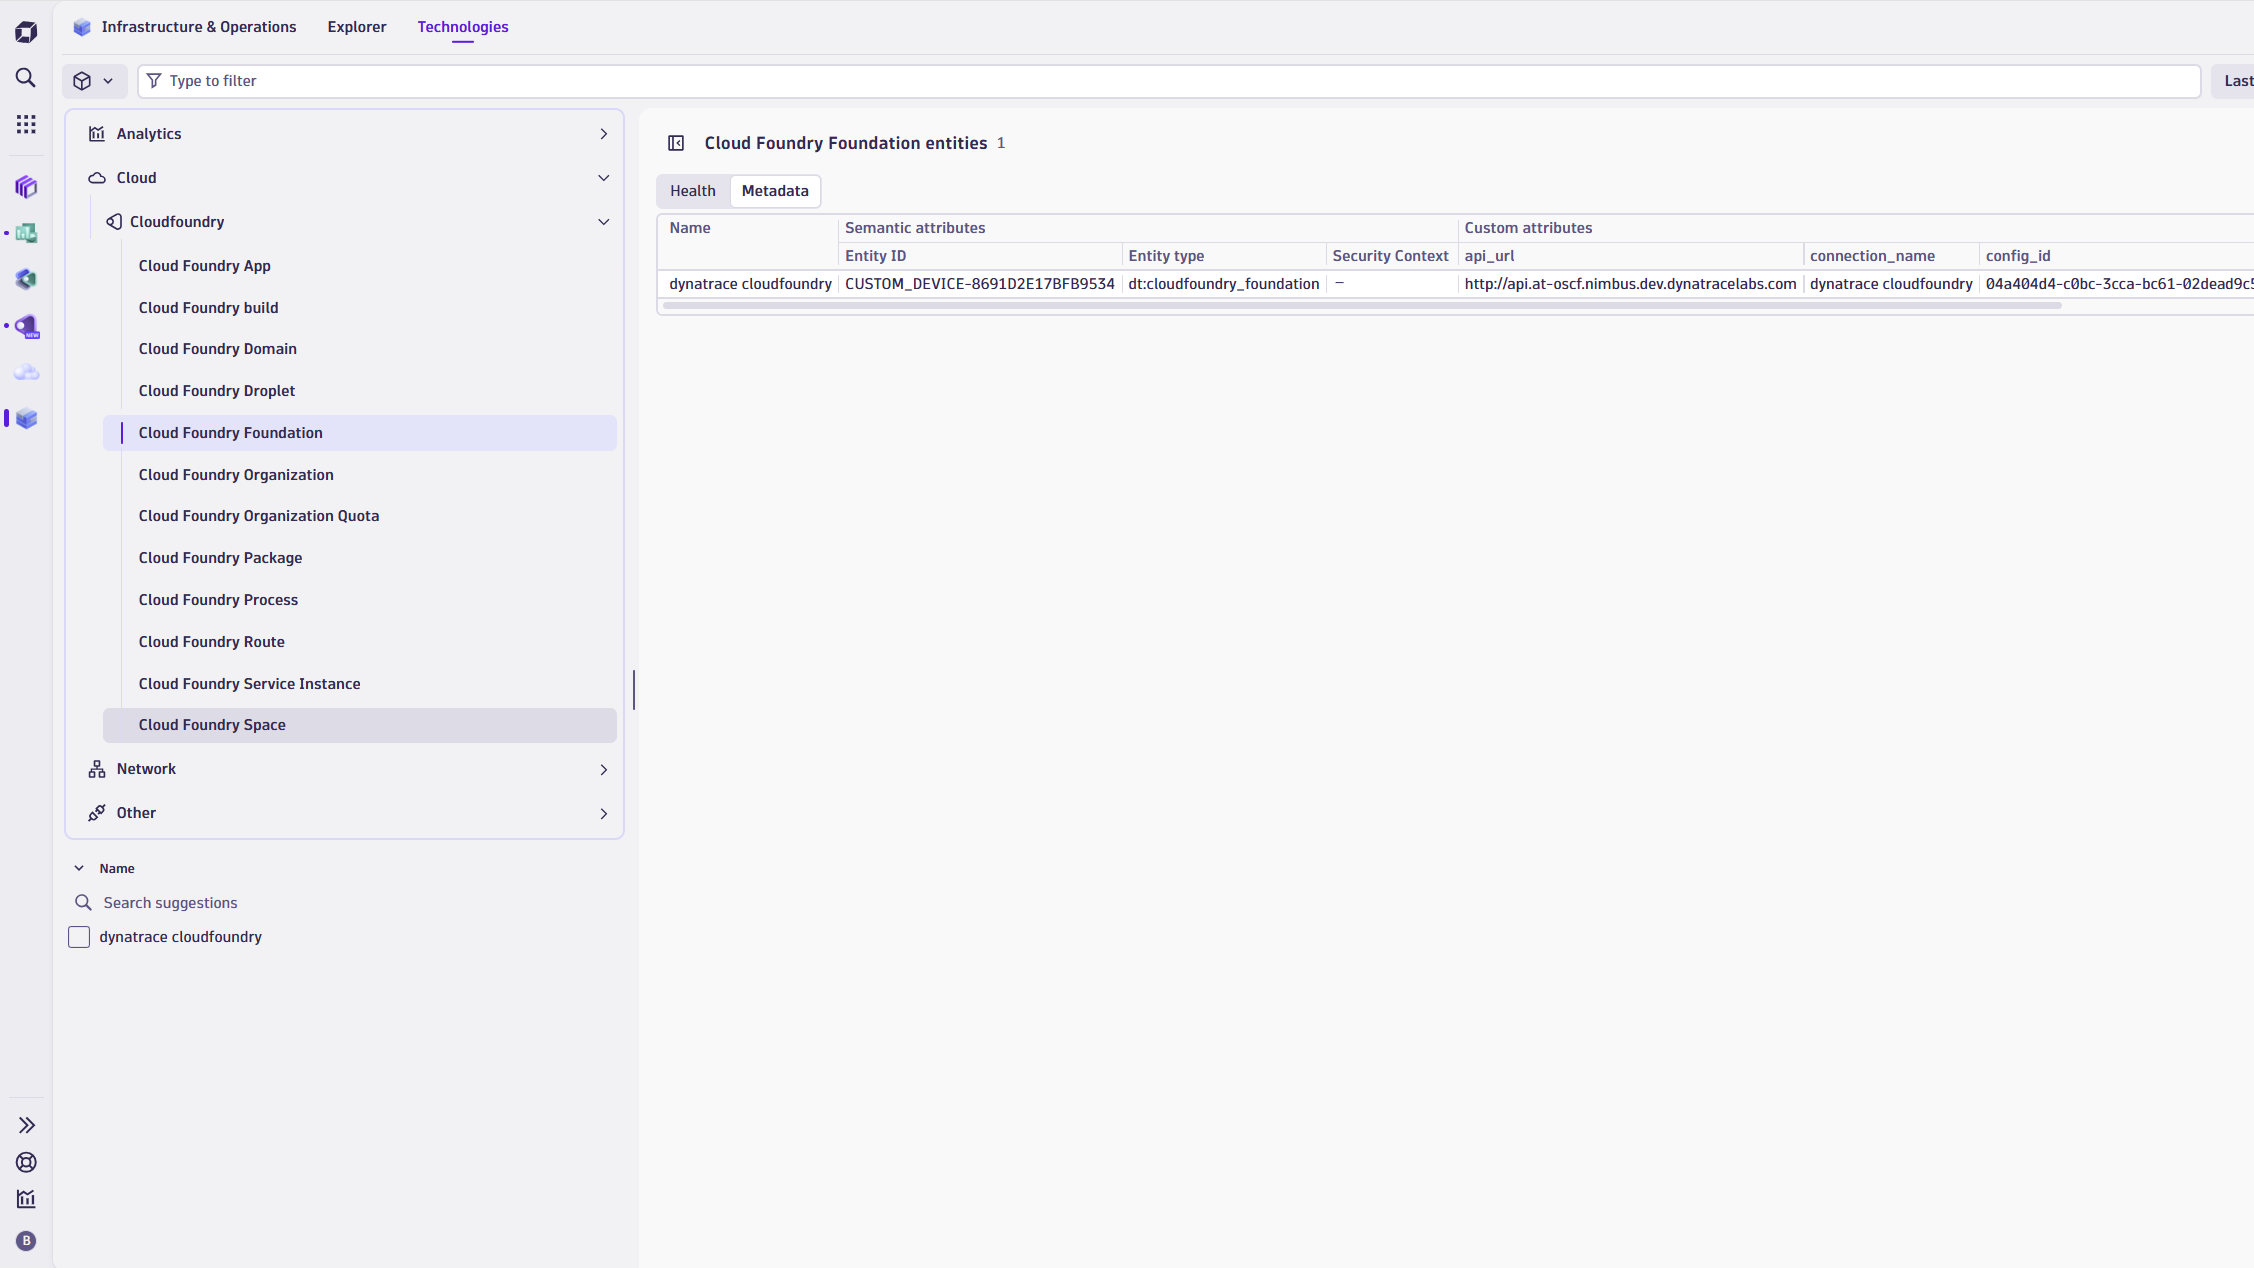Open the Explorer tab

(x=356, y=27)
